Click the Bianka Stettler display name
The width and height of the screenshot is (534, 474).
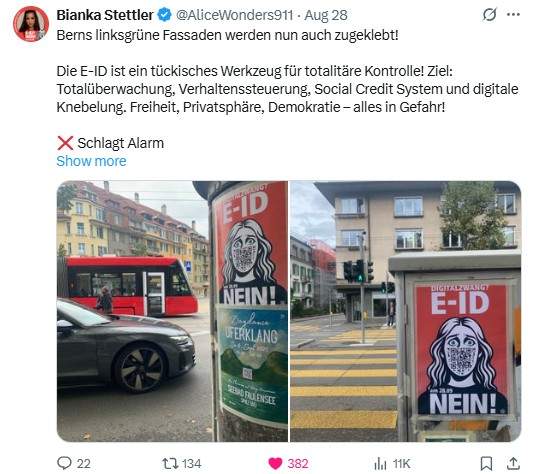point(105,15)
